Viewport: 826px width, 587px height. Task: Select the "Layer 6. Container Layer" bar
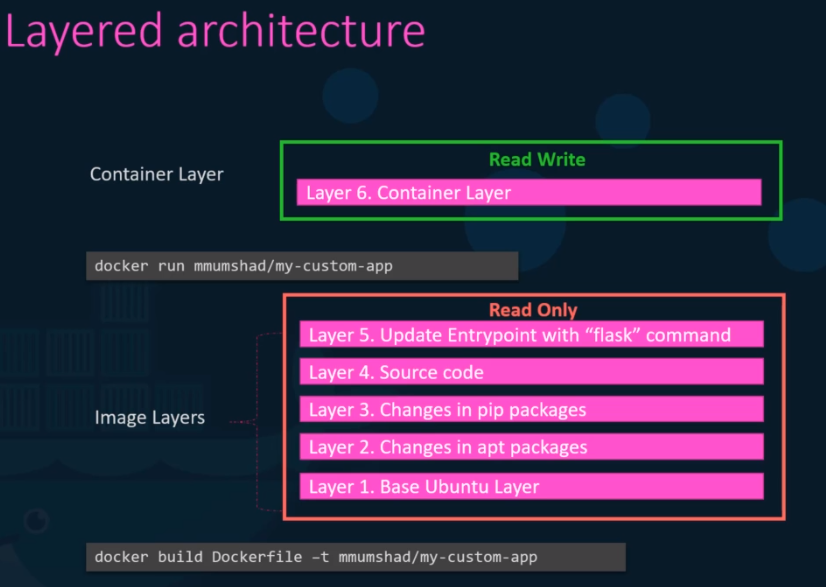[x=529, y=192]
